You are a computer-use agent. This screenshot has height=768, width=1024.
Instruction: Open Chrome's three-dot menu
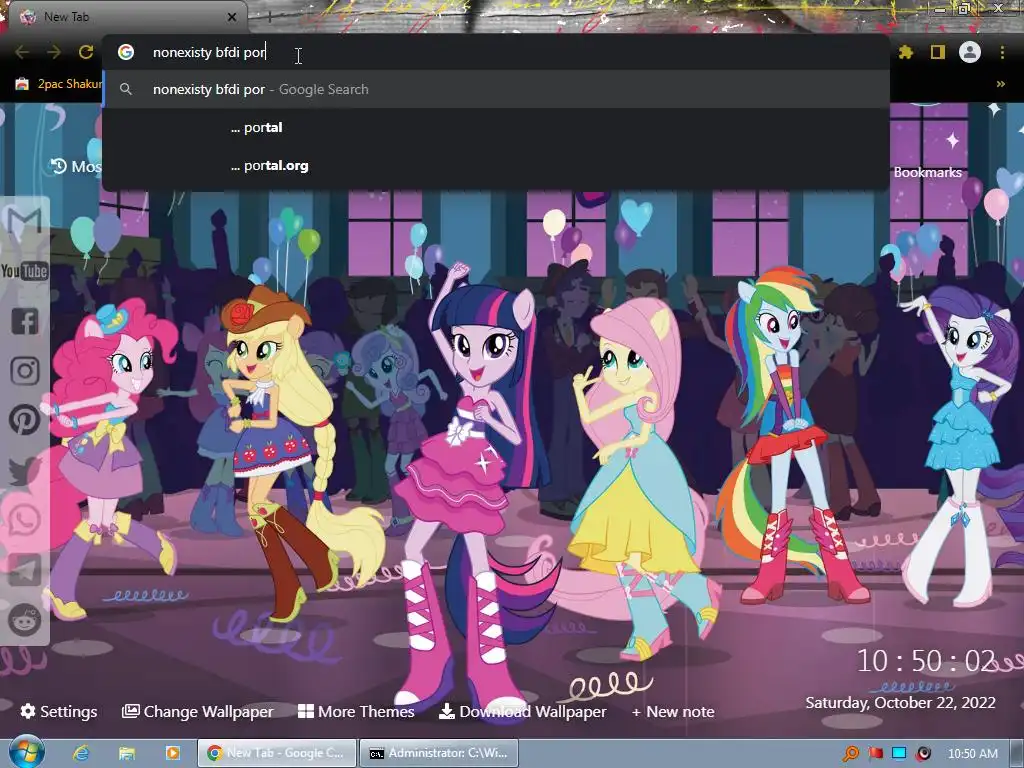[1002, 52]
